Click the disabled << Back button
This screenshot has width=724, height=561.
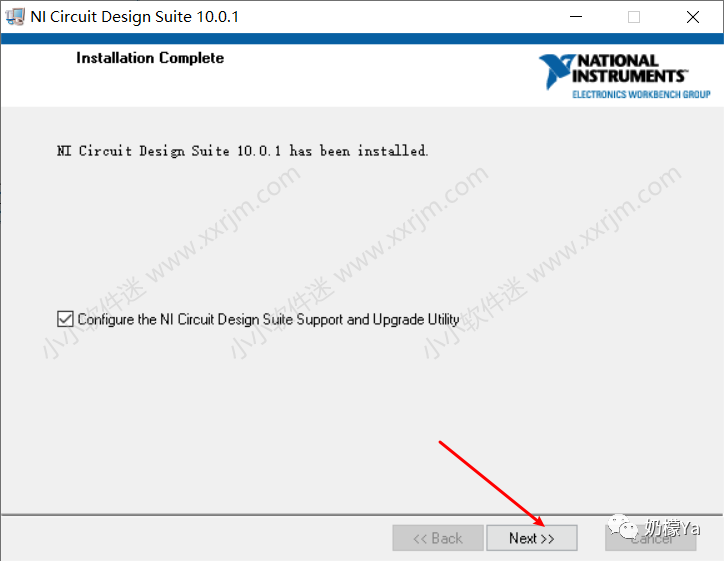click(x=438, y=538)
